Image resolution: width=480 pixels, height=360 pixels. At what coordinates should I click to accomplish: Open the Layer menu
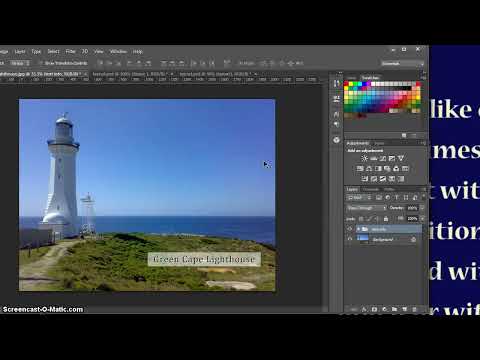[x=20, y=51]
